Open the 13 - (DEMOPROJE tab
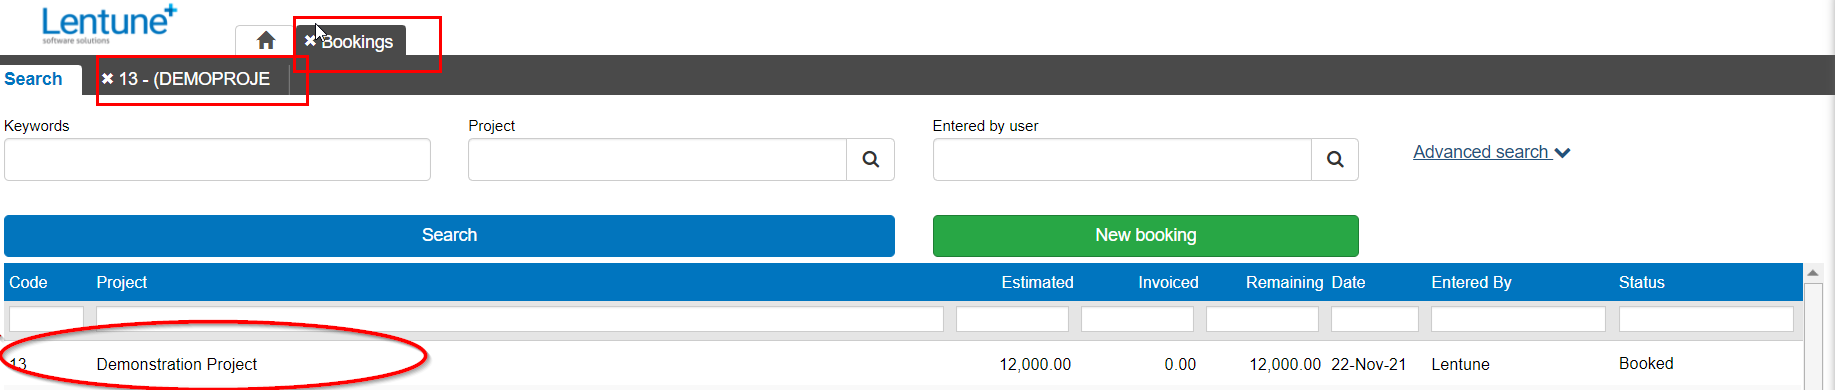The height and width of the screenshot is (390, 1835). point(194,79)
